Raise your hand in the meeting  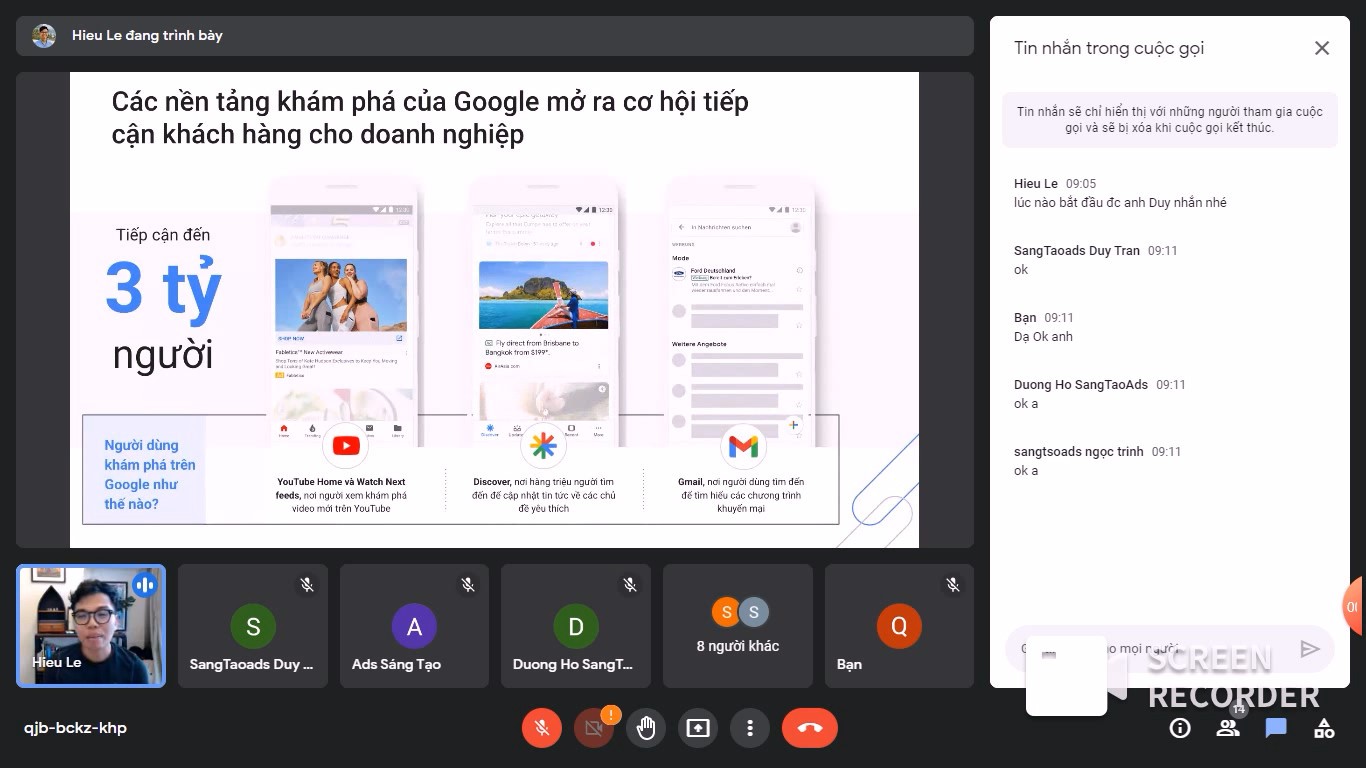tap(646, 728)
